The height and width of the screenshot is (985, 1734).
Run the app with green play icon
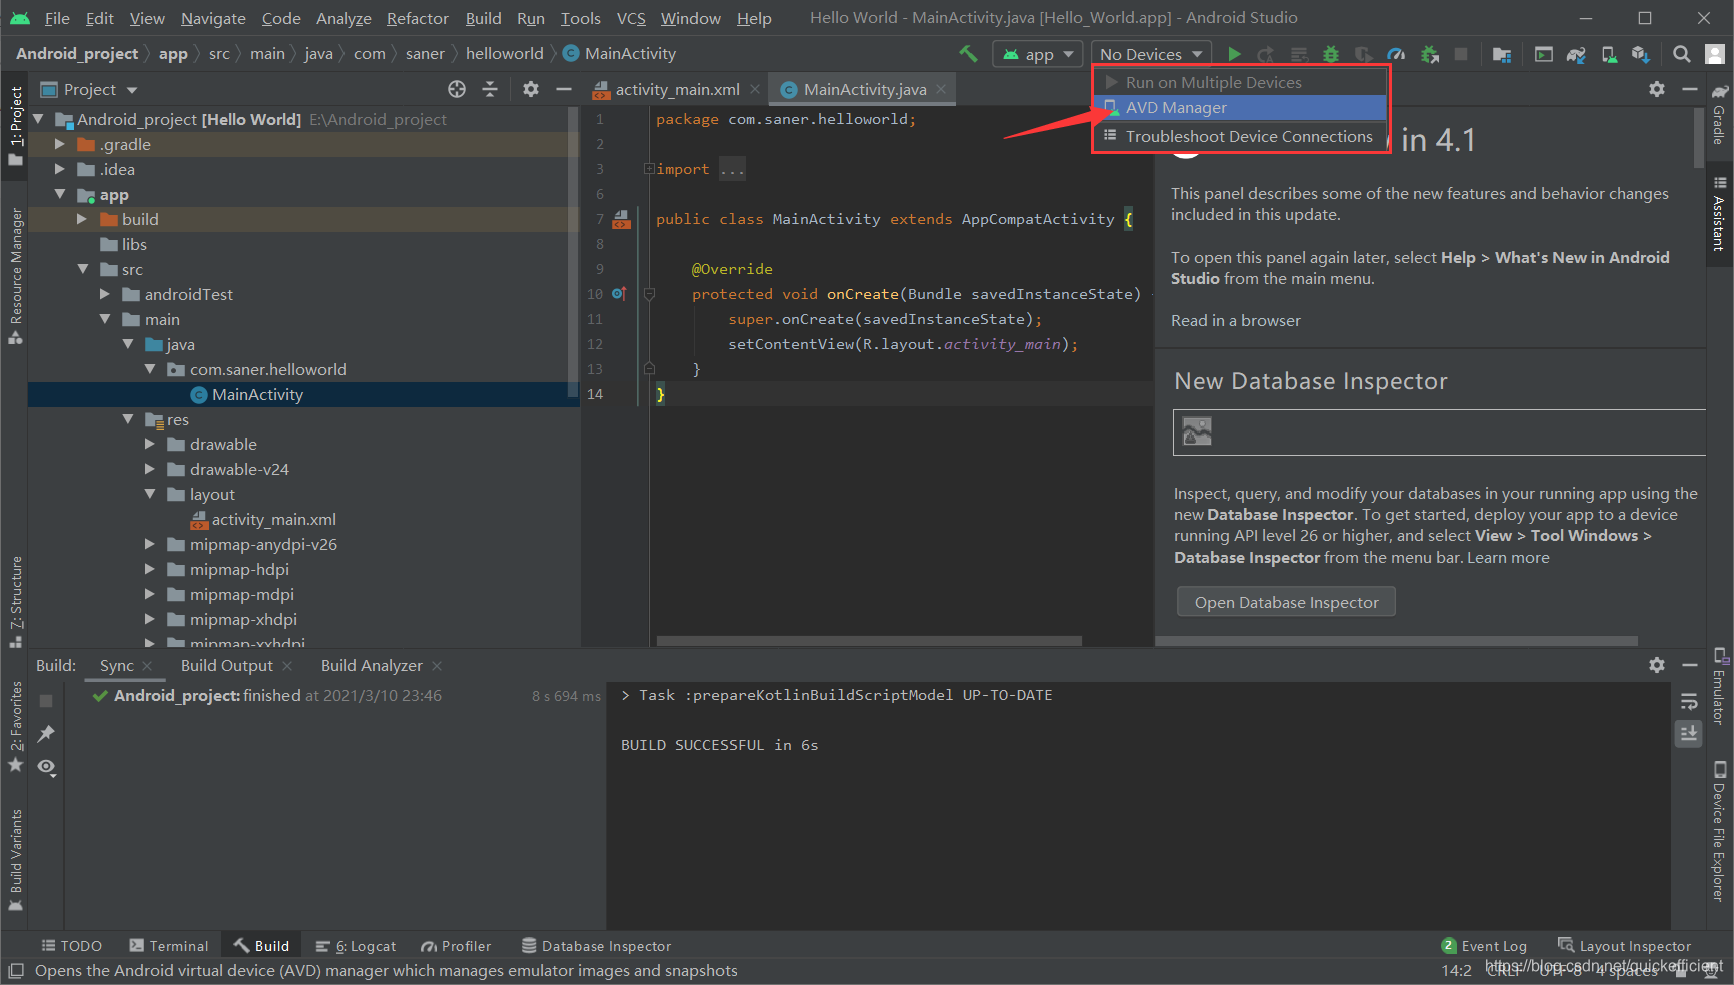1234,54
